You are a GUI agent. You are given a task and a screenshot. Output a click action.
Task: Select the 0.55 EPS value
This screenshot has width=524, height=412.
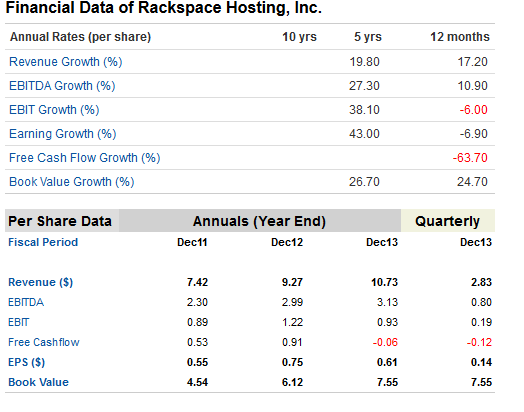point(197,363)
